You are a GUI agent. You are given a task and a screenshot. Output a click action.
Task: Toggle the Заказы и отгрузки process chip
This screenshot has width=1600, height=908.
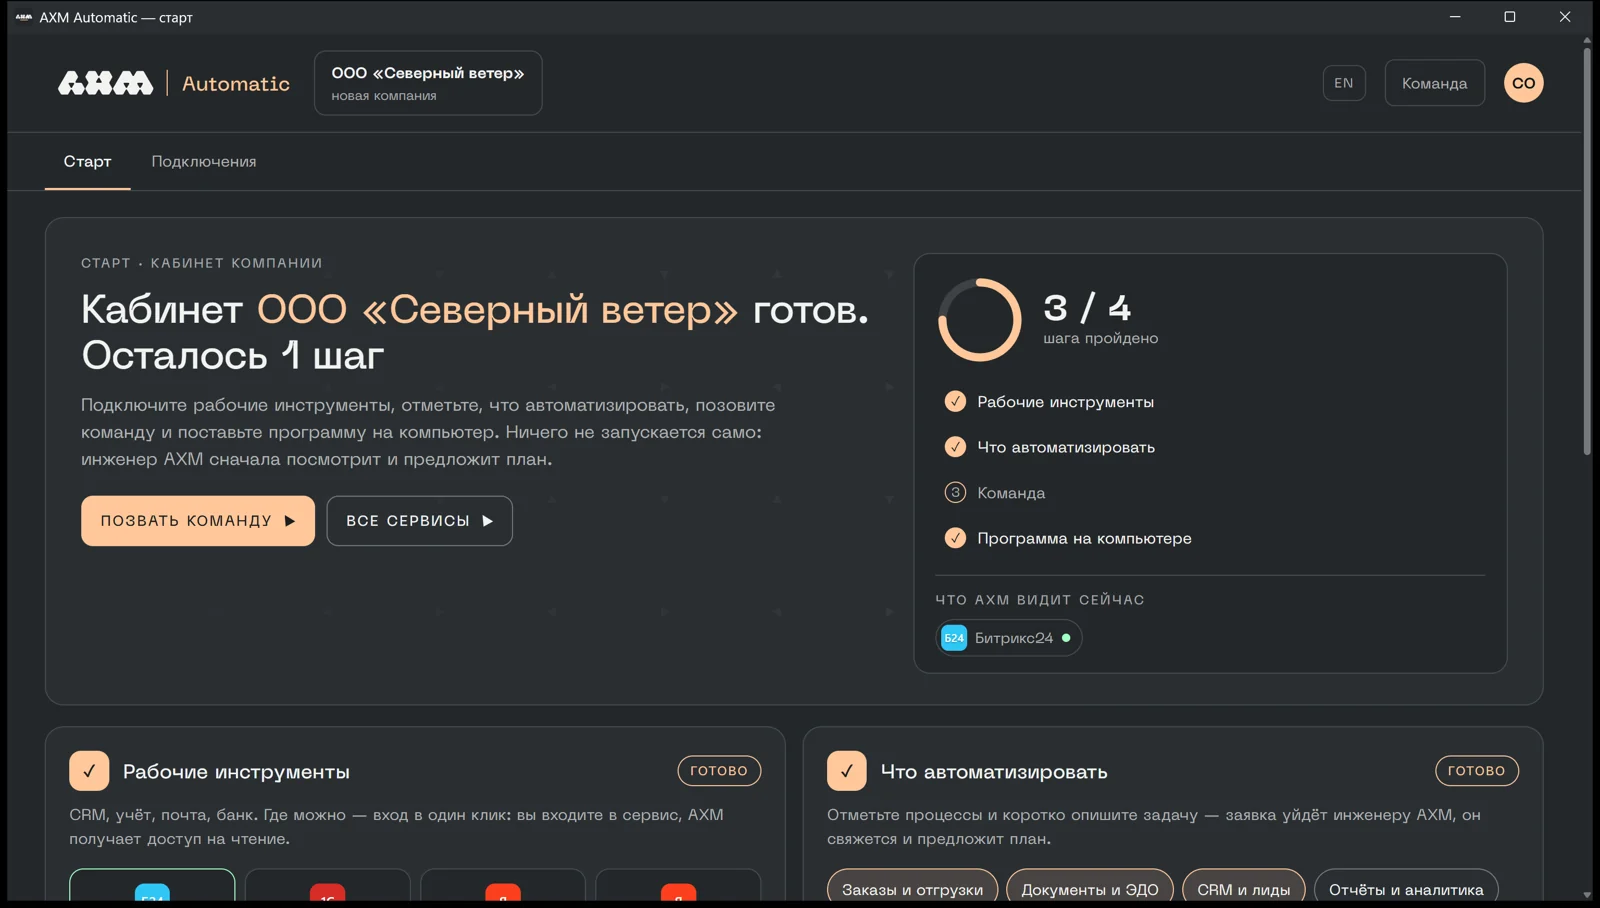(912, 886)
